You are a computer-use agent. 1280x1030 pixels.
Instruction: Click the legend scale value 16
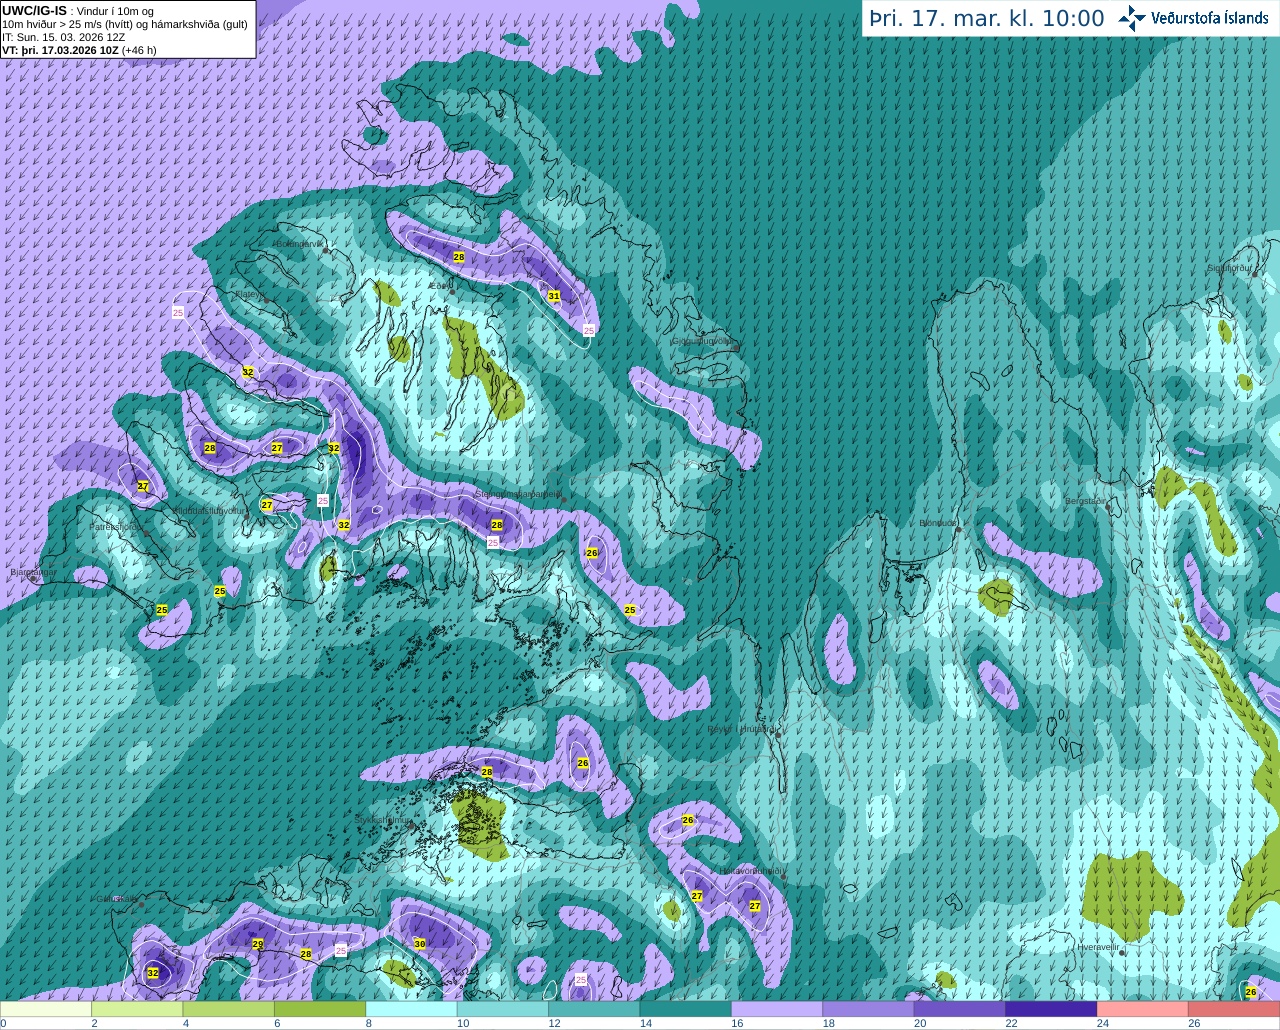[x=736, y=1024]
